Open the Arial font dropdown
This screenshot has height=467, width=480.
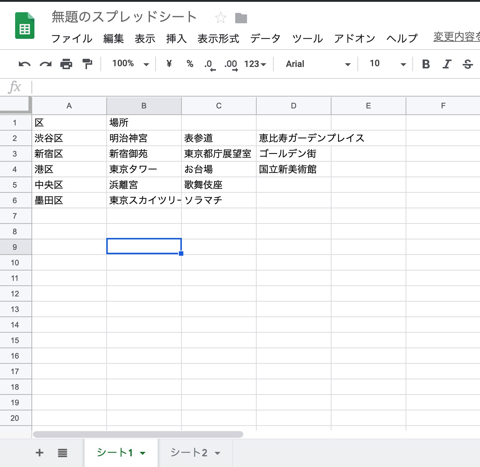[318, 64]
